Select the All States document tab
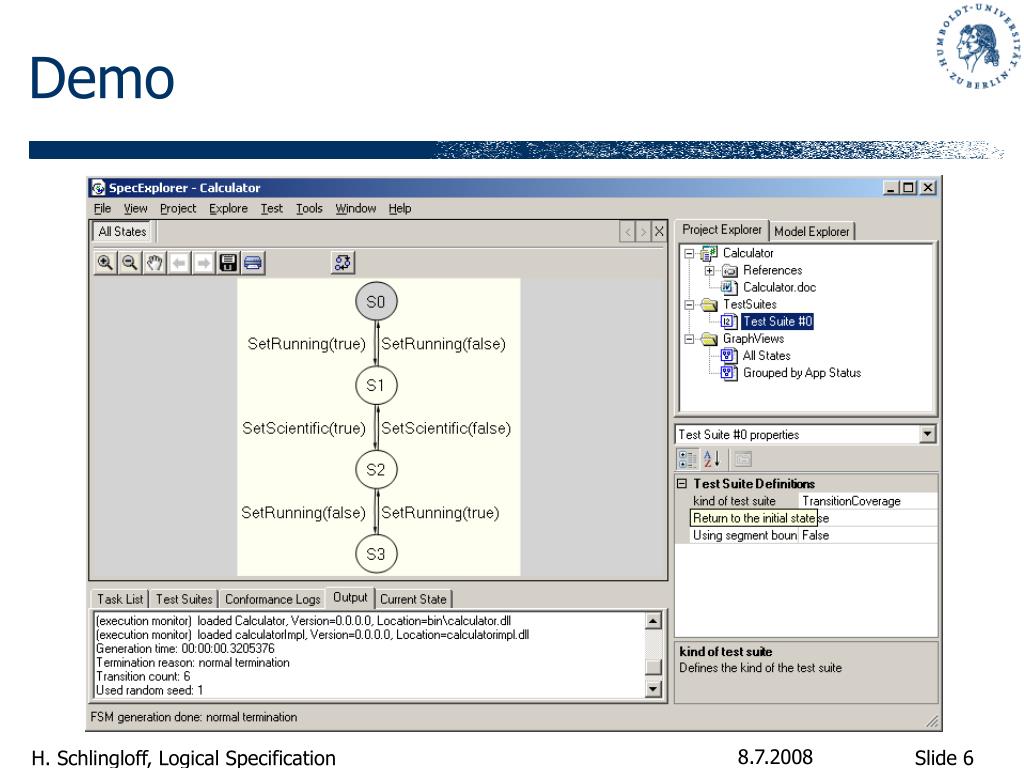Screen dimensions: 1024x768 122,232
